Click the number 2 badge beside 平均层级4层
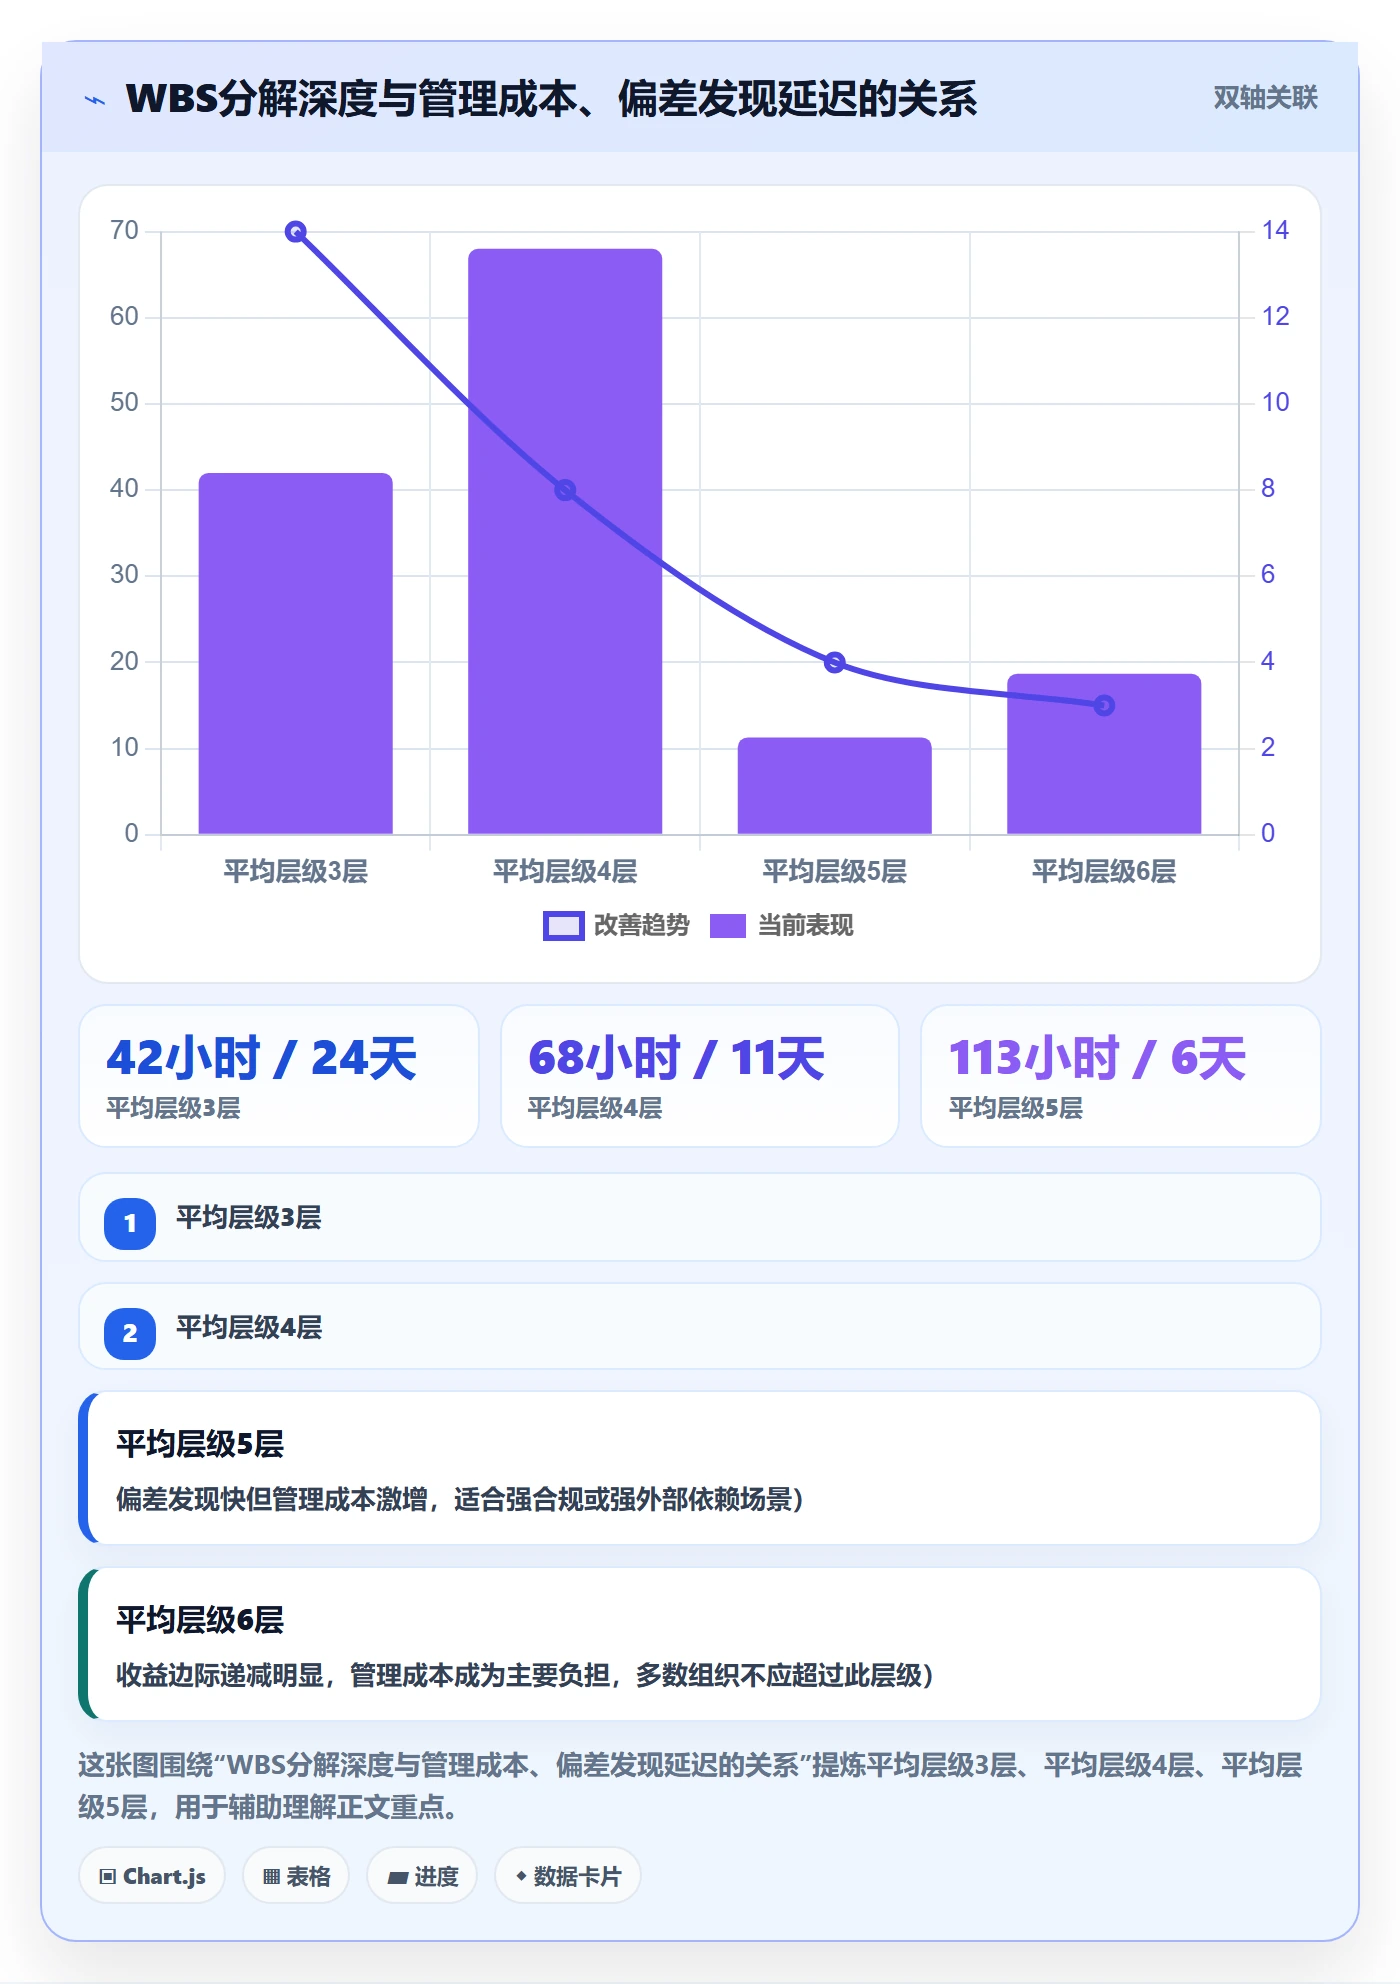Viewport: 1400px width, 1984px height. click(130, 1333)
